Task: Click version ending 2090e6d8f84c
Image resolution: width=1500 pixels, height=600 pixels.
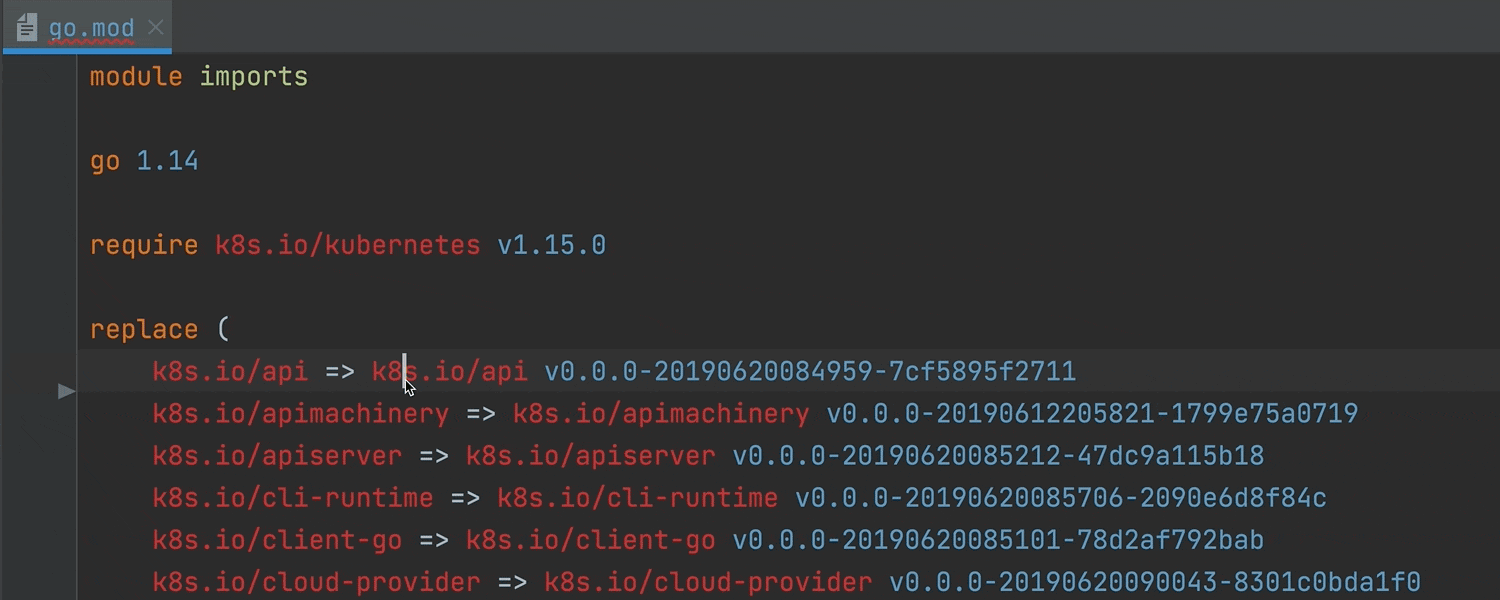Action: pos(1061,498)
